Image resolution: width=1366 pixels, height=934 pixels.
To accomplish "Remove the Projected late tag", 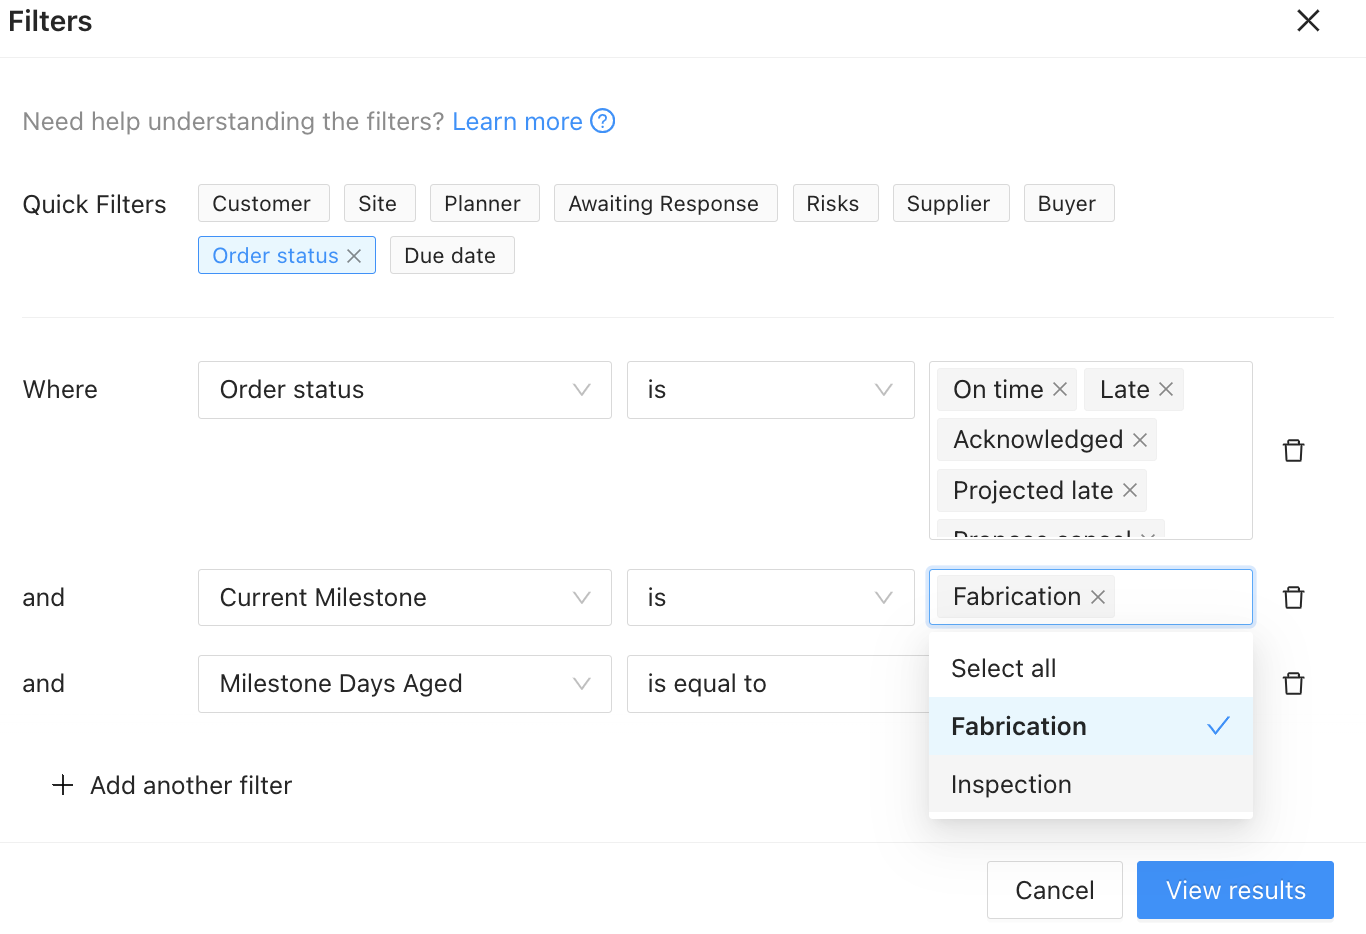I will click(1130, 490).
